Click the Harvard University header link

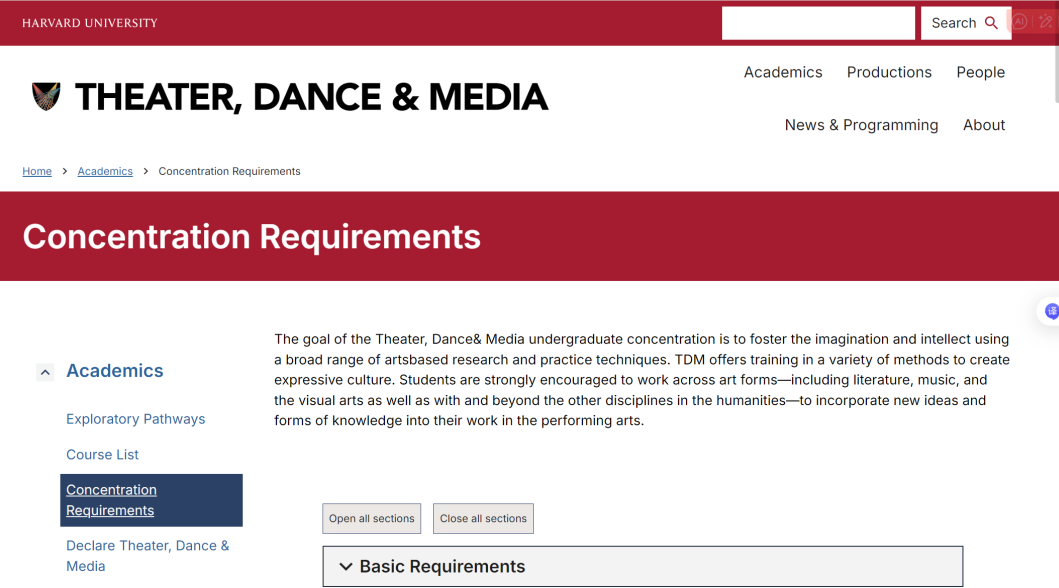(x=90, y=23)
